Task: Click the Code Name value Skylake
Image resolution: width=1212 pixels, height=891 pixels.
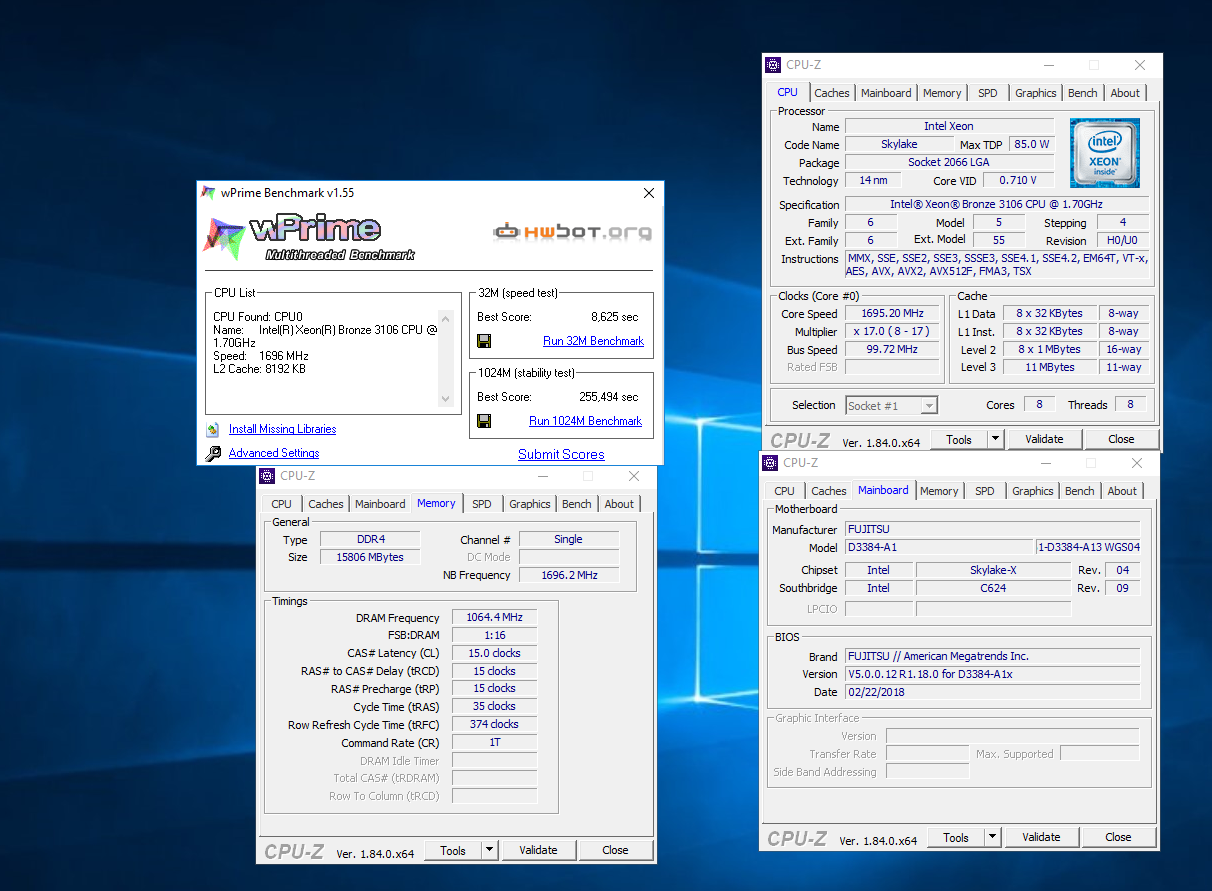Action: [x=899, y=144]
